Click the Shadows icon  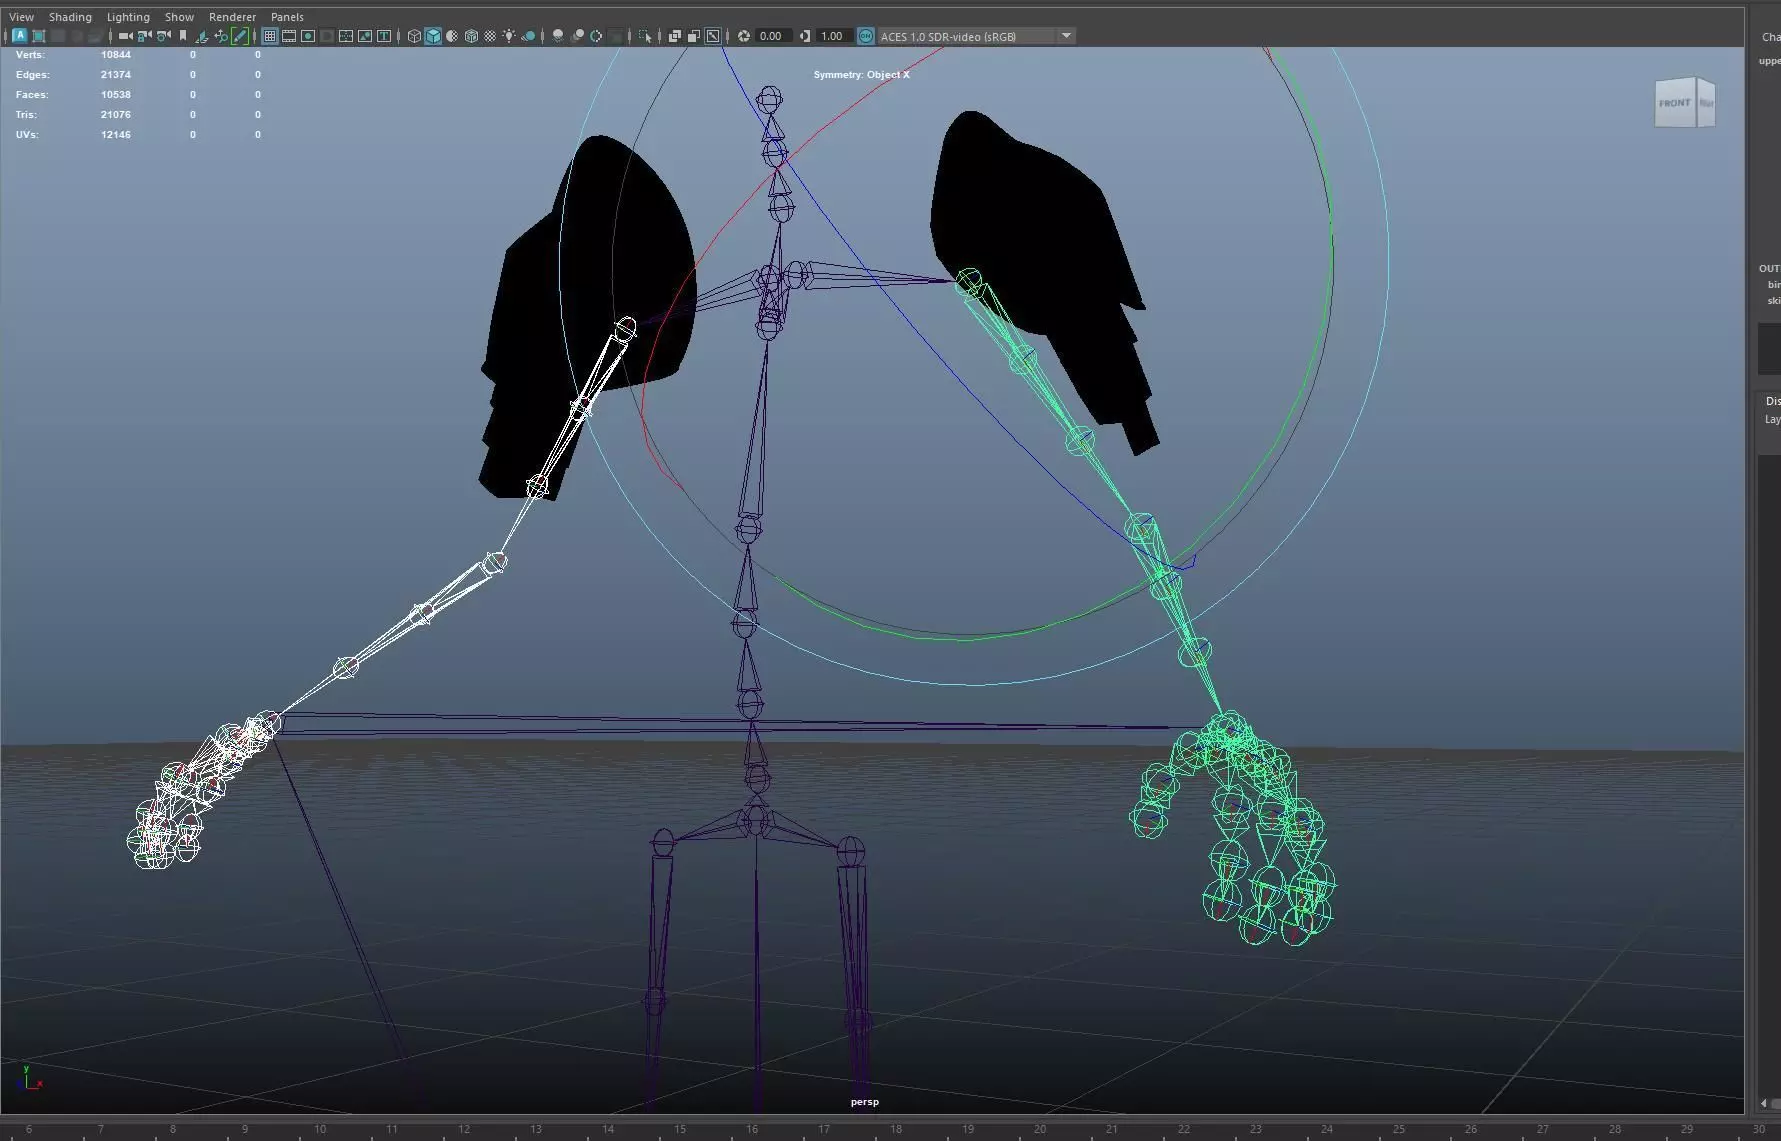point(528,36)
